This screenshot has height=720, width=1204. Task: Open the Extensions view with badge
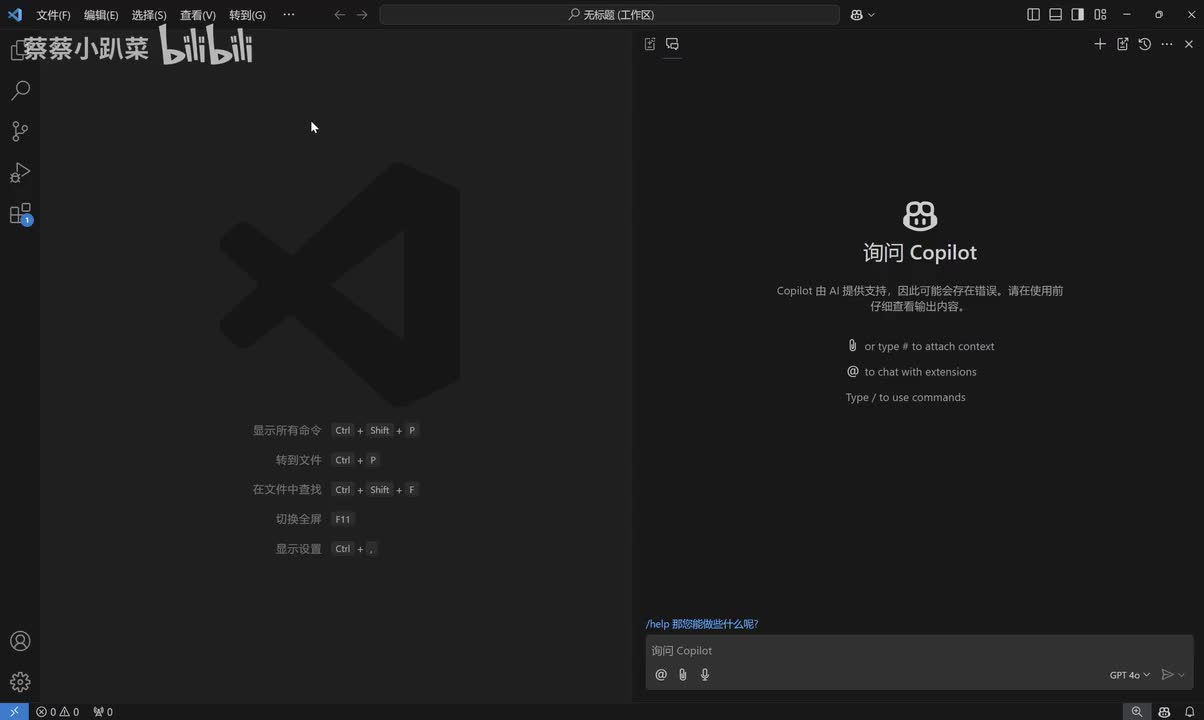20,214
